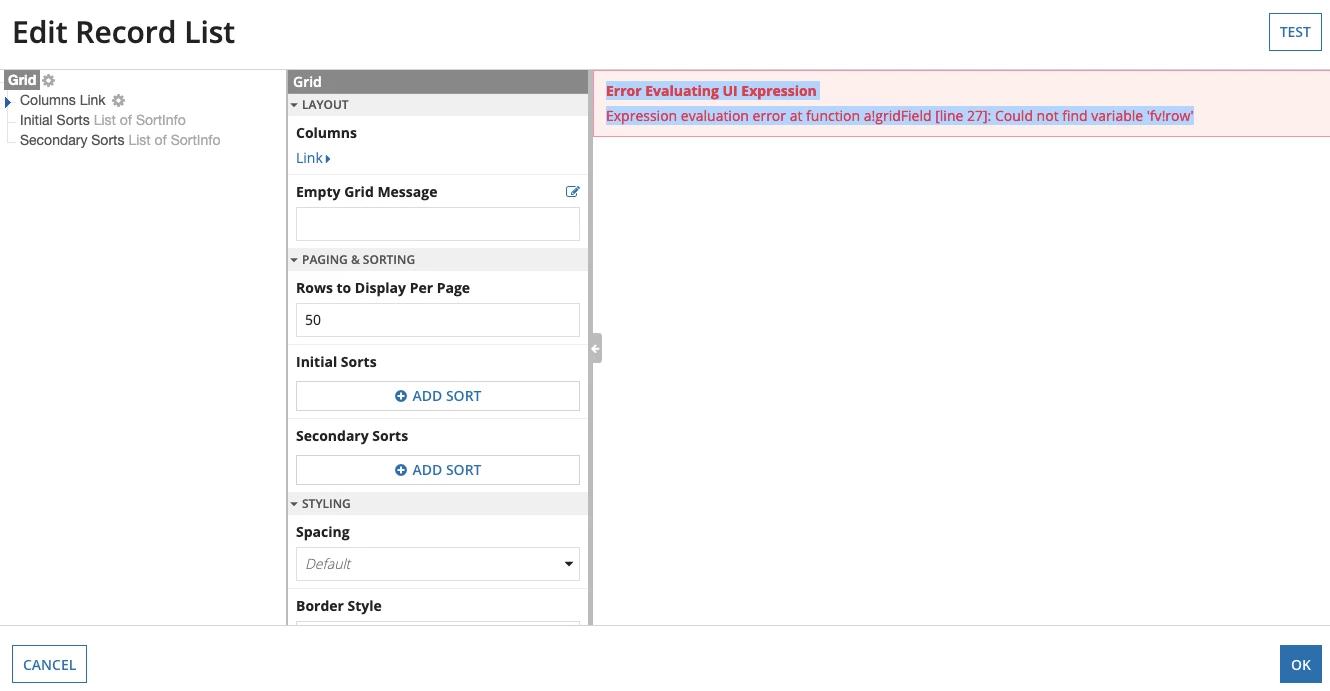Open the Spacing dropdown

pos(438,564)
